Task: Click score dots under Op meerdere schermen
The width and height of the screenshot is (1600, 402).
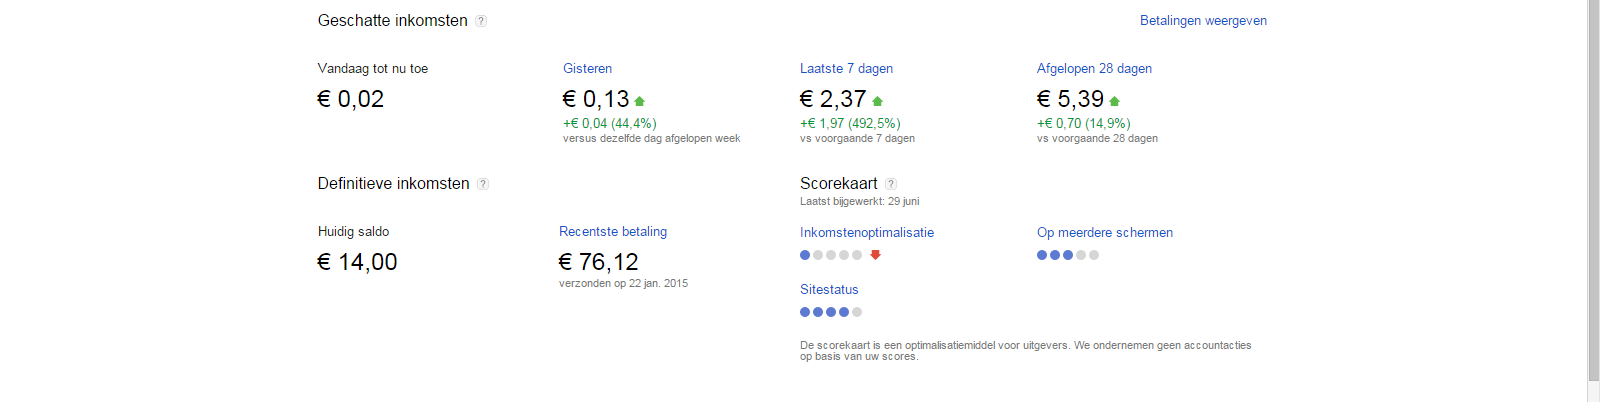Action: 1068,255
